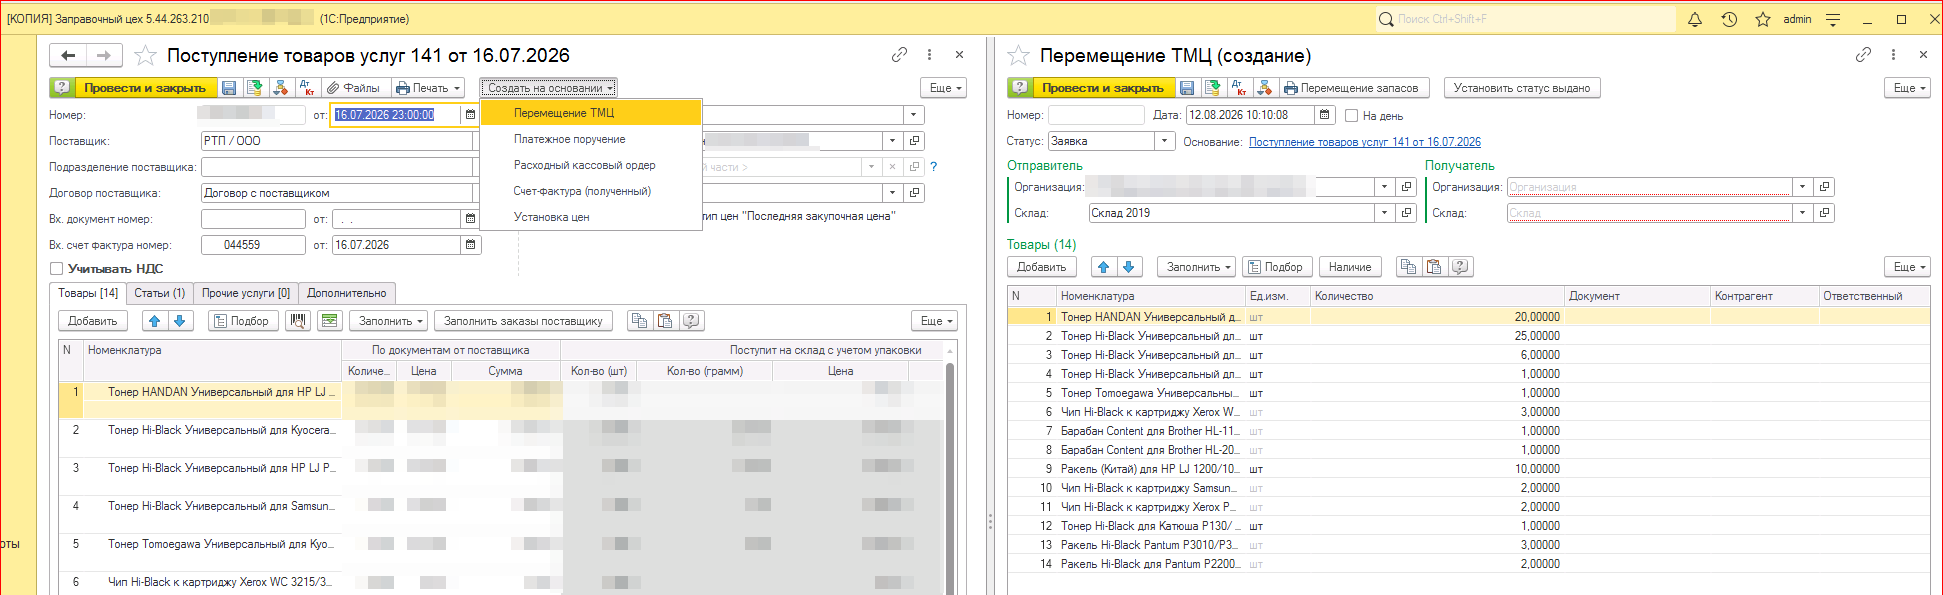This screenshot has height=595, width=1943.
Task: Add Поступление товаров to favorites star
Action: [x=145, y=56]
